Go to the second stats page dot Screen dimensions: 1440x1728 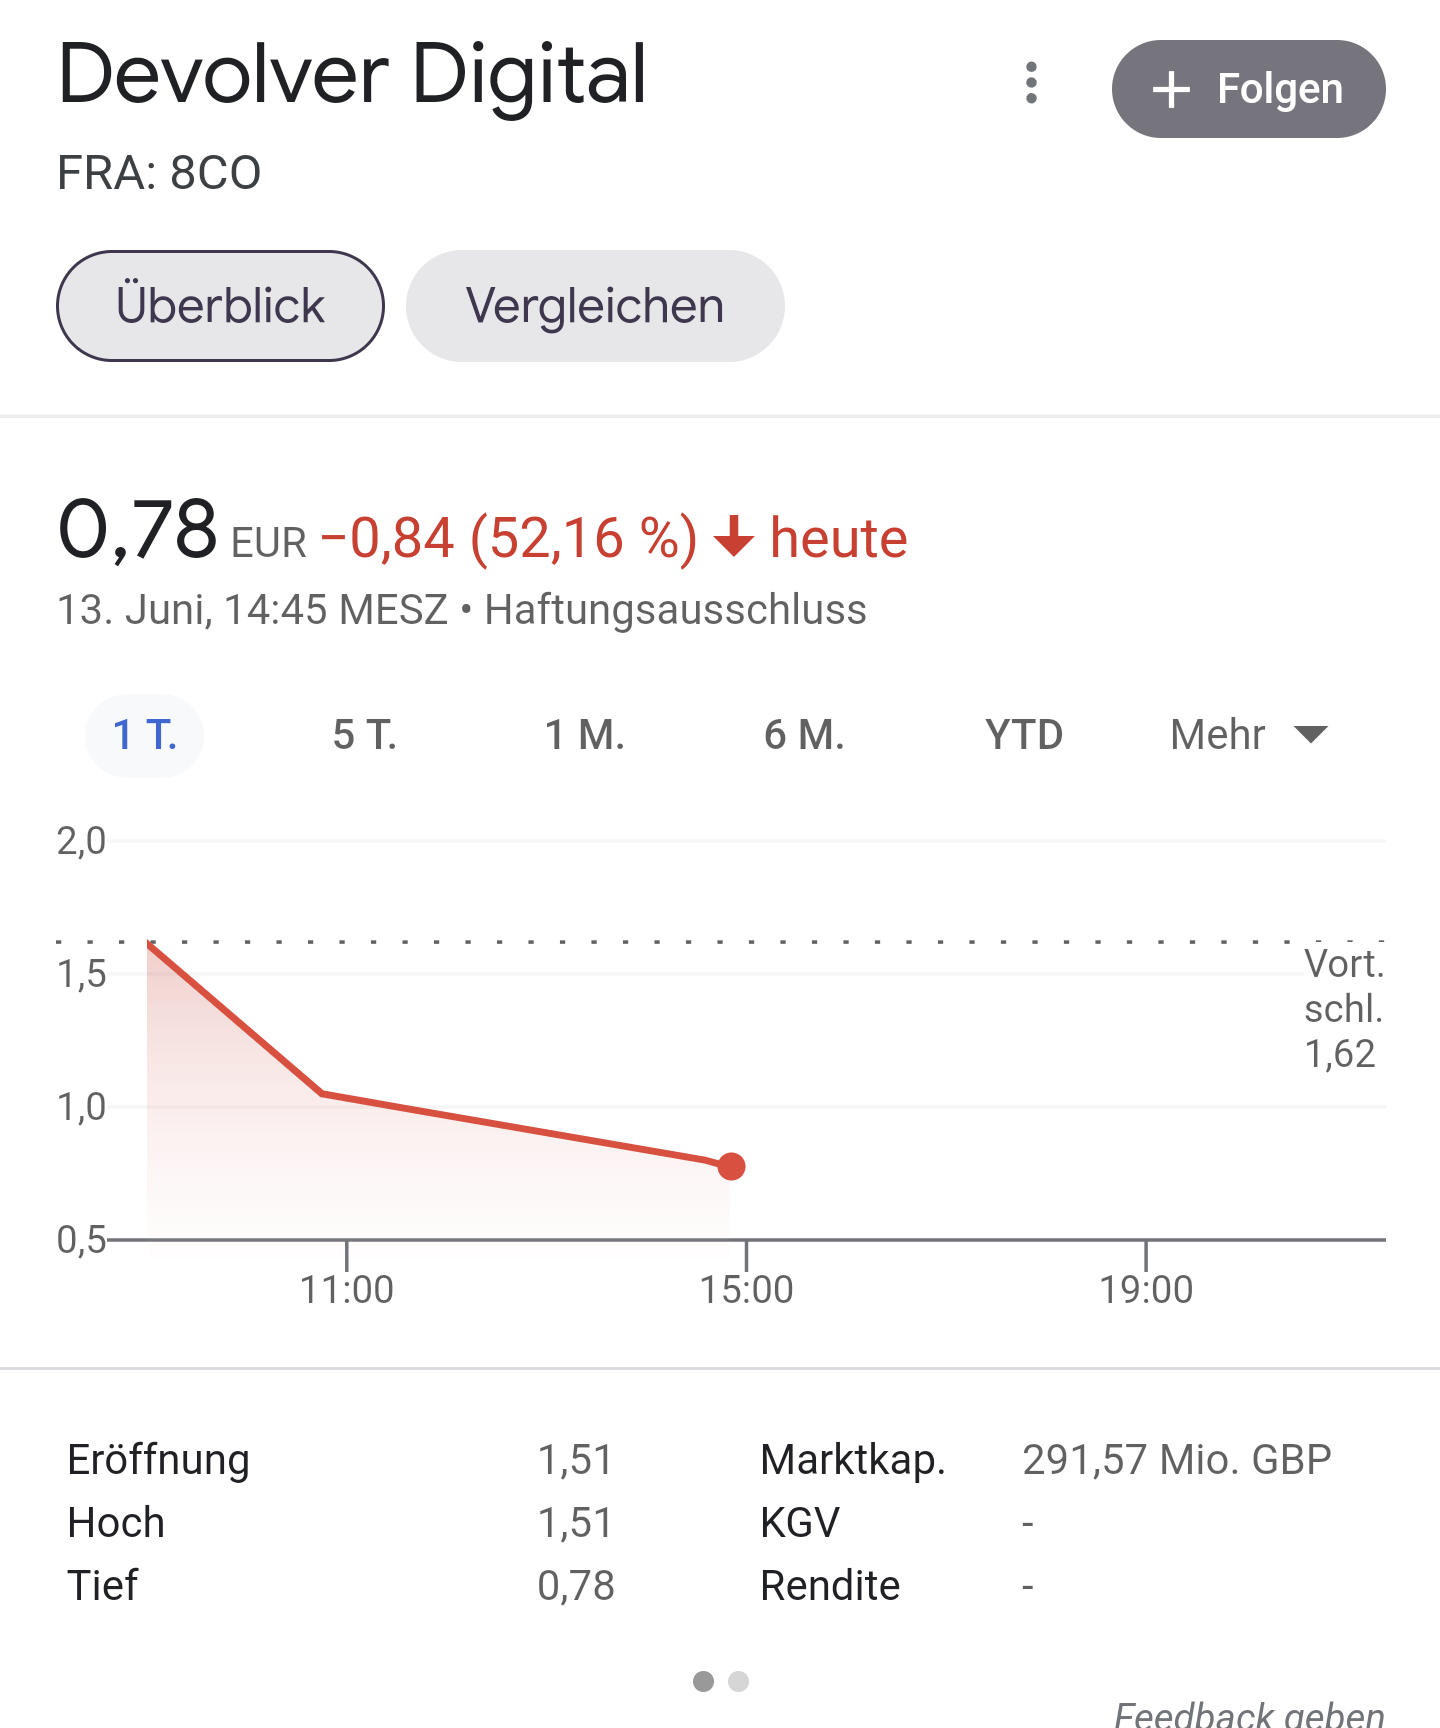point(739,1681)
